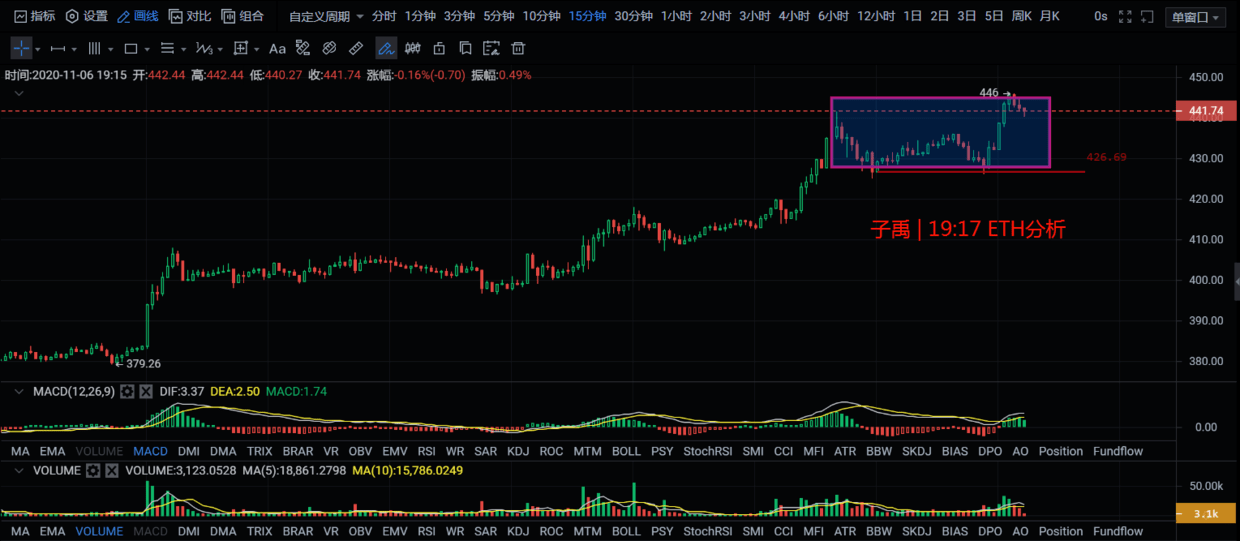Switch to the 1小时 timeframe
The image size is (1240, 541).
tap(675, 17)
